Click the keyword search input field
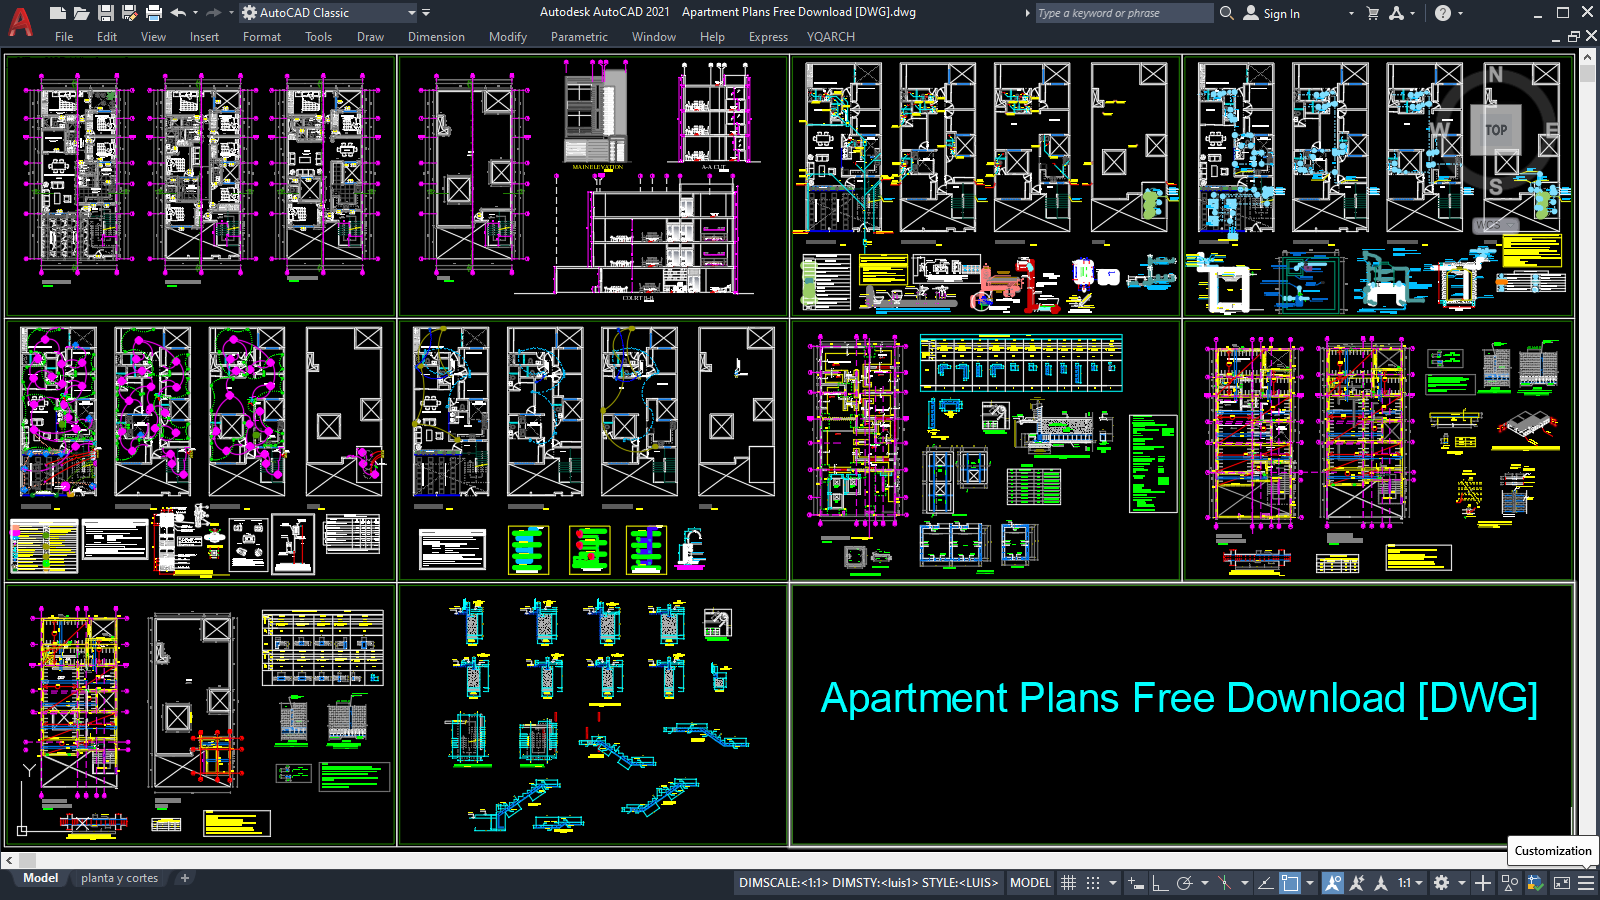 pyautogui.click(x=1123, y=13)
